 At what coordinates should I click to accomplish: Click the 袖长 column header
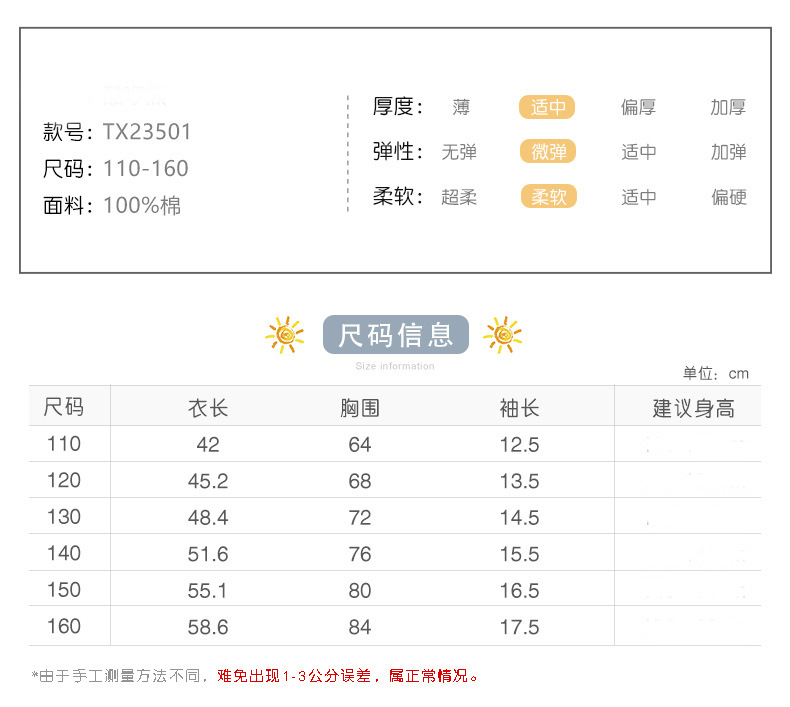[519, 408]
